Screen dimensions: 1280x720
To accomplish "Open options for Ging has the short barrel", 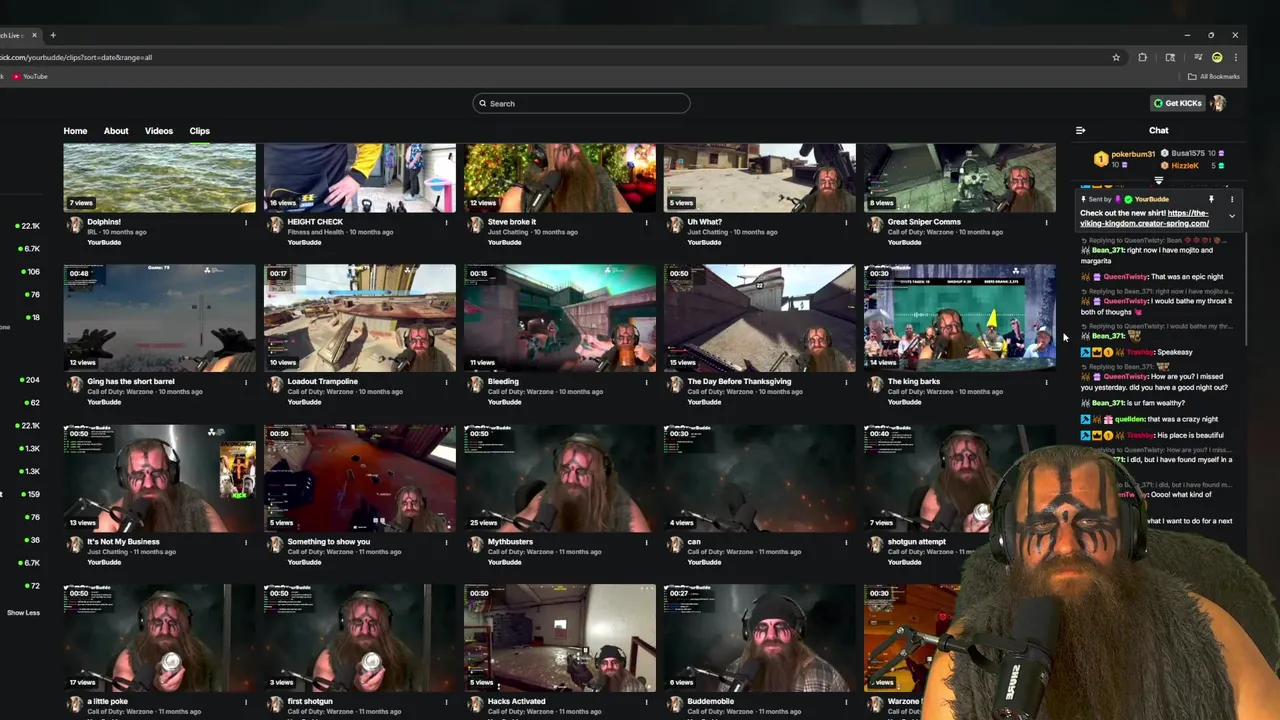I will click(x=246, y=382).
